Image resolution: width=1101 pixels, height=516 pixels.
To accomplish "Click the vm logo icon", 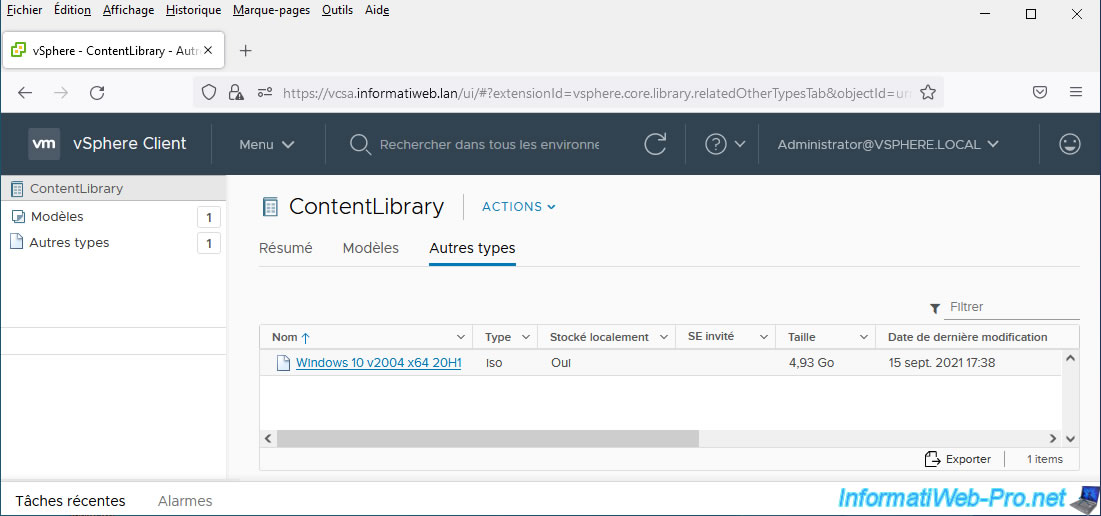I will [44, 144].
